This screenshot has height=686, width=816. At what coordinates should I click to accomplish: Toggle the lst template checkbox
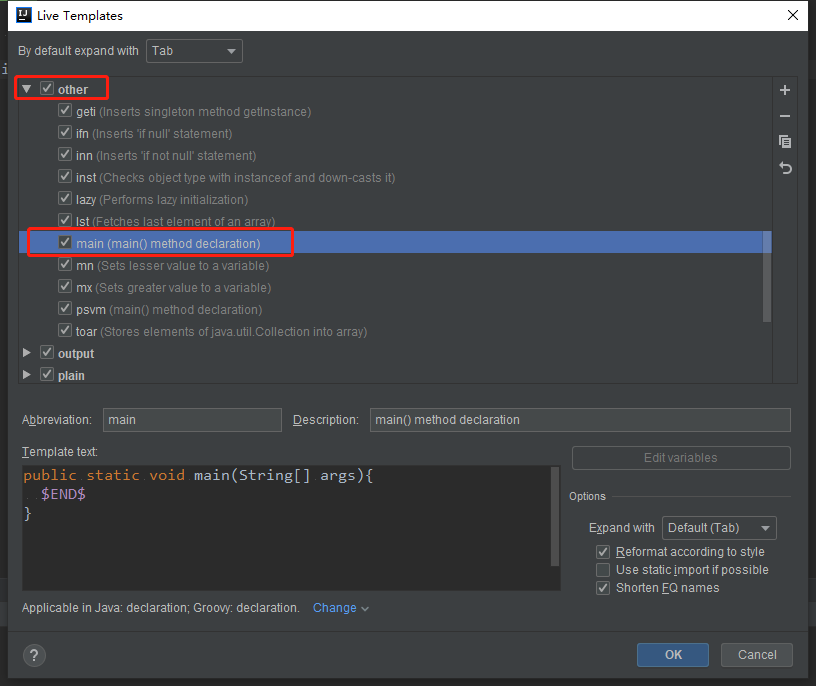[65, 220]
